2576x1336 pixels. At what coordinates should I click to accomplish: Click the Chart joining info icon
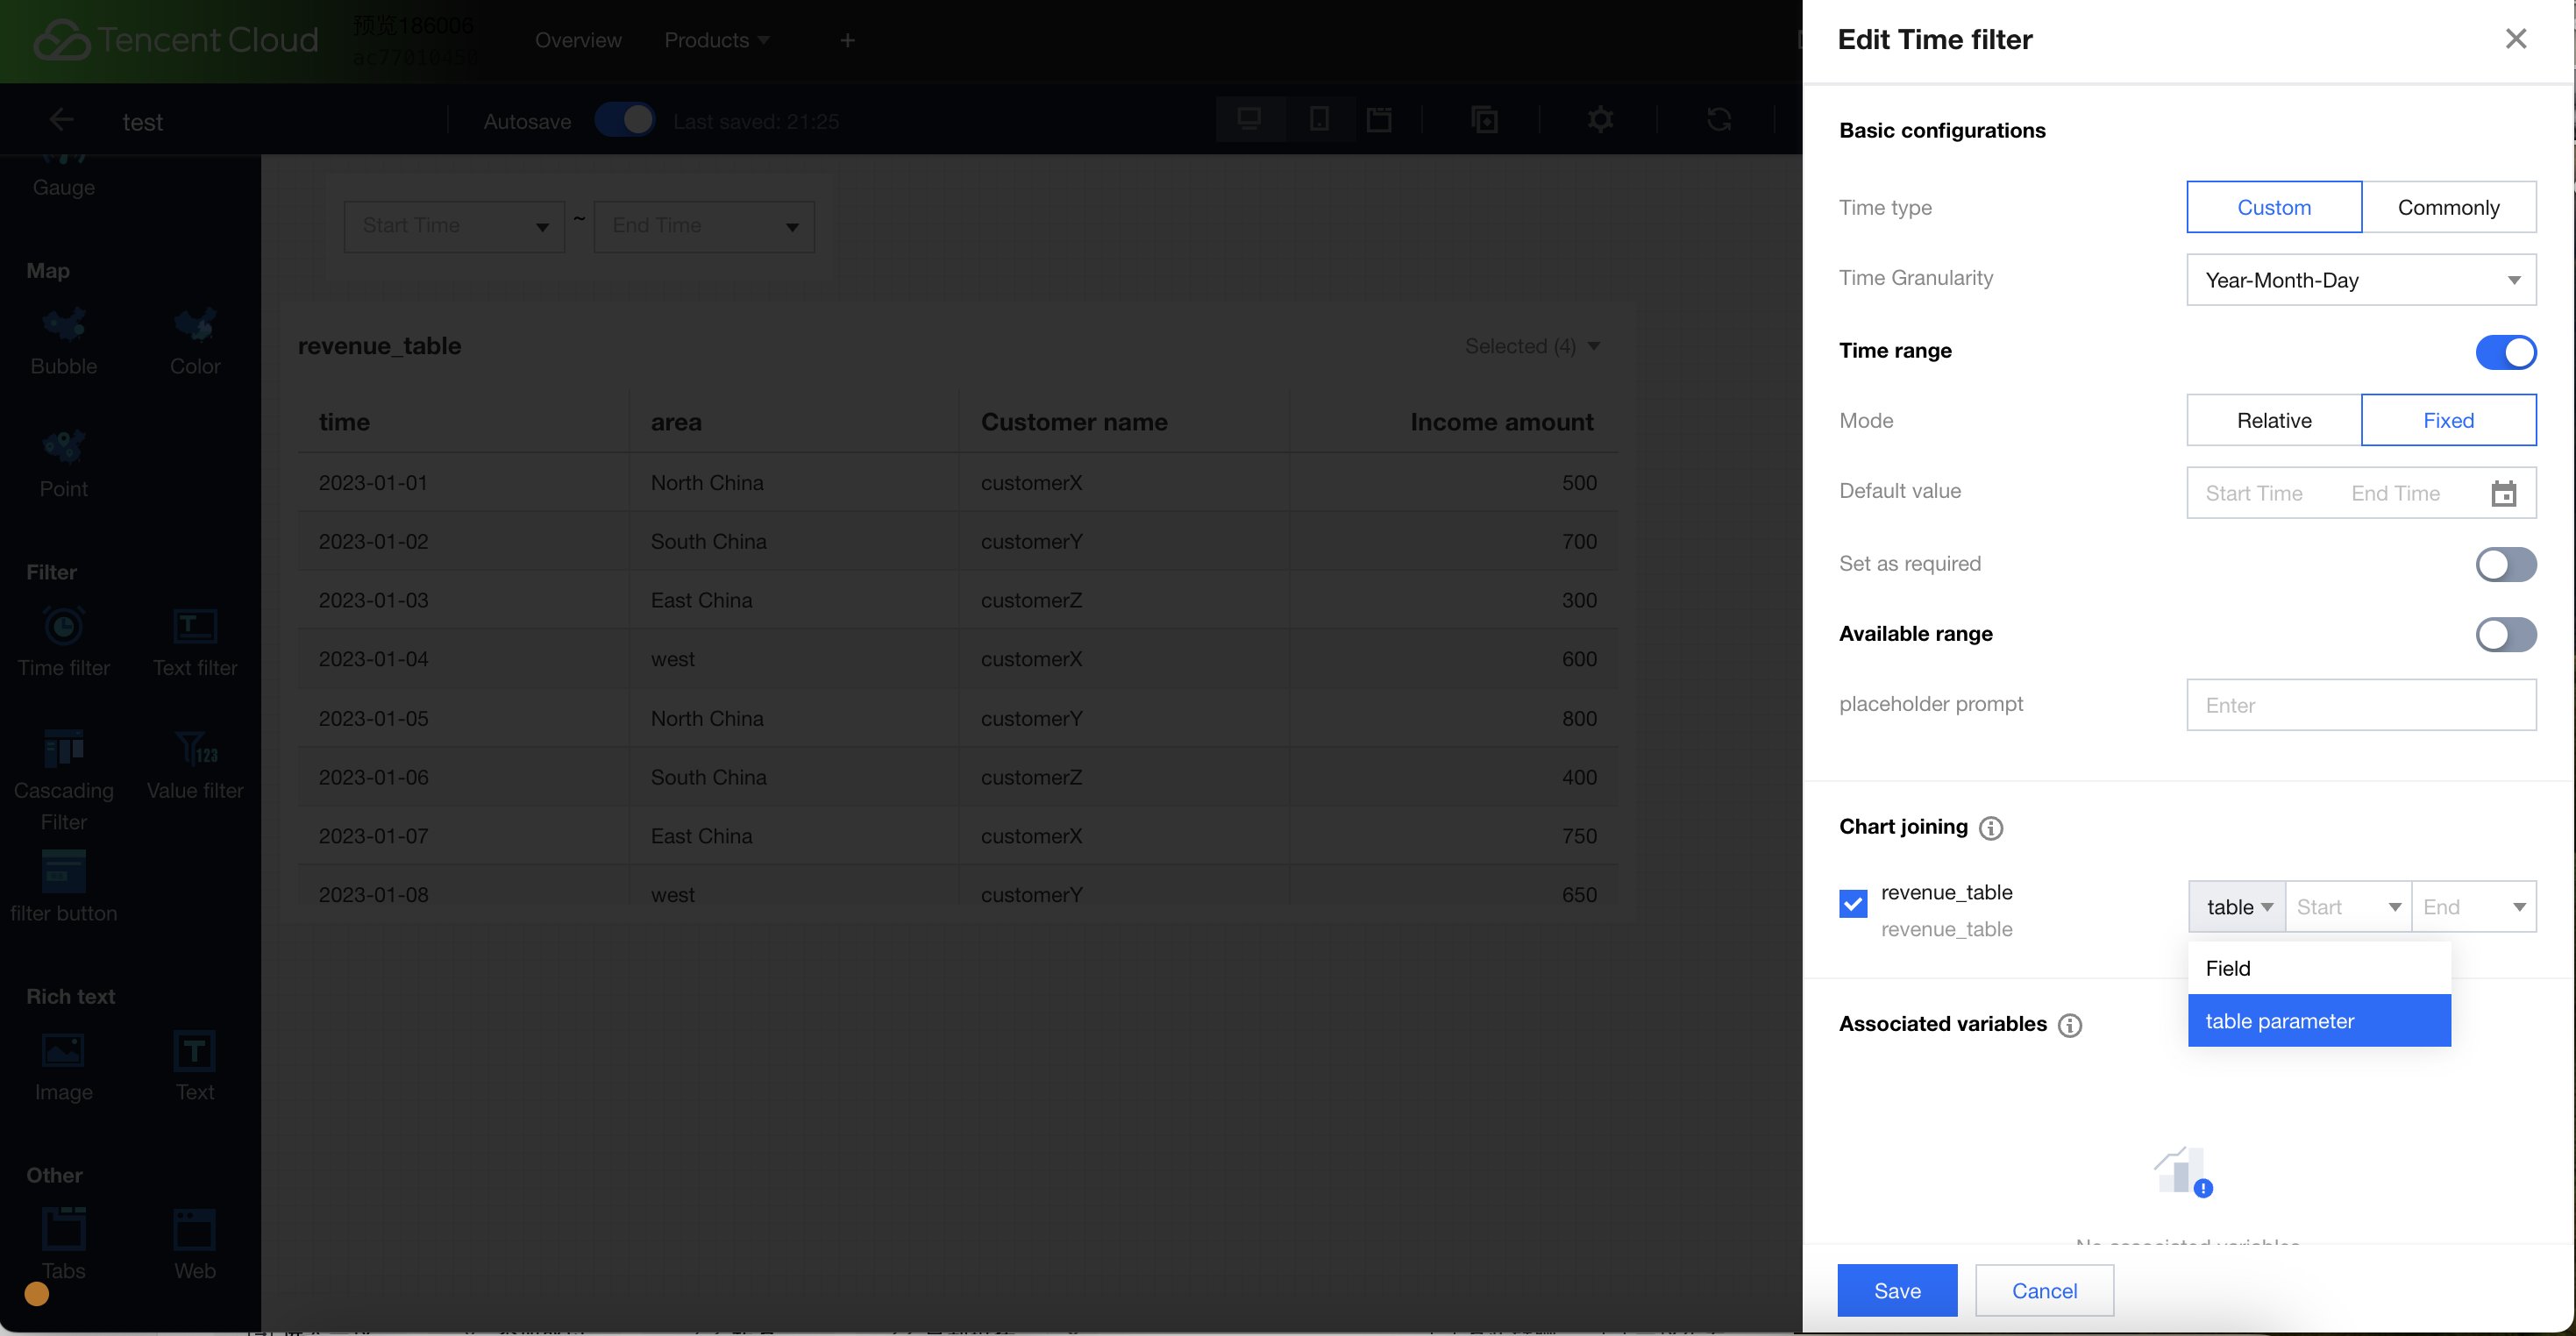click(x=1991, y=828)
